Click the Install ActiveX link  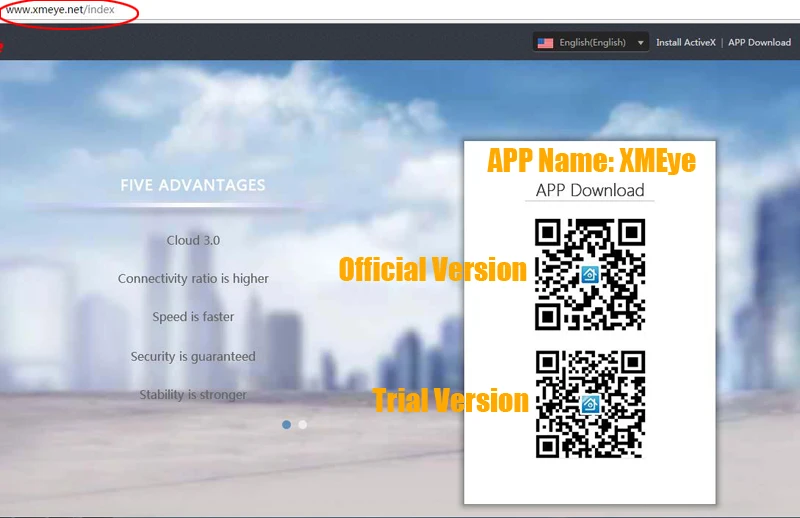pyautogui.click(x=686, y=42)
